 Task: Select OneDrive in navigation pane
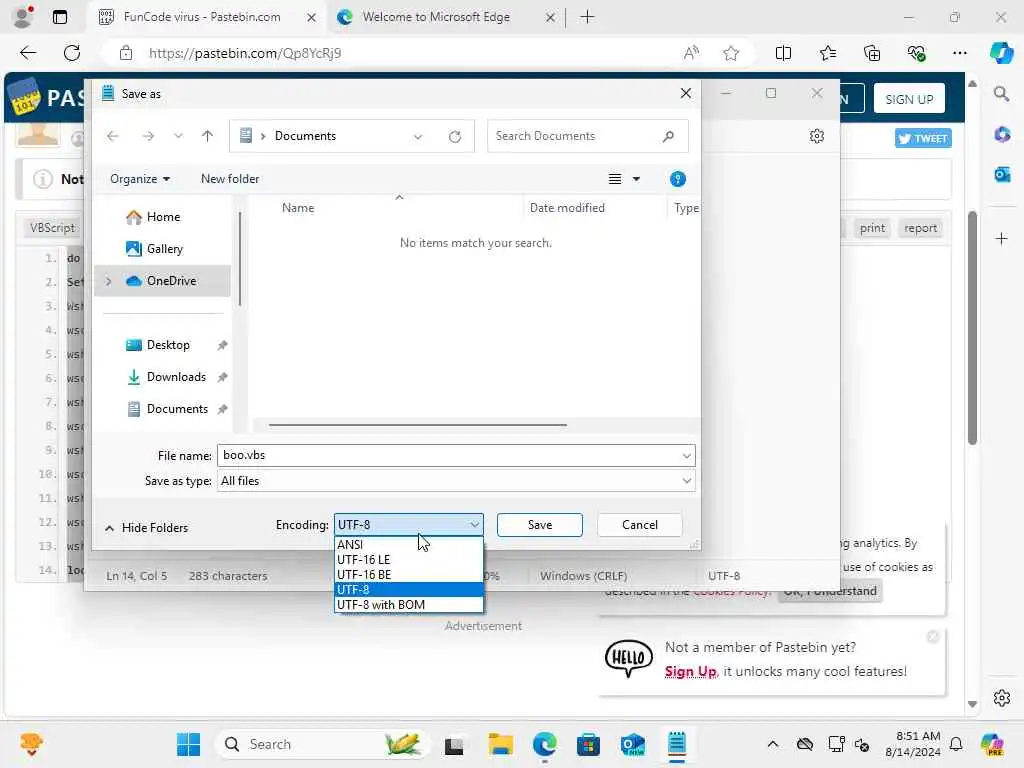(161, 281)
